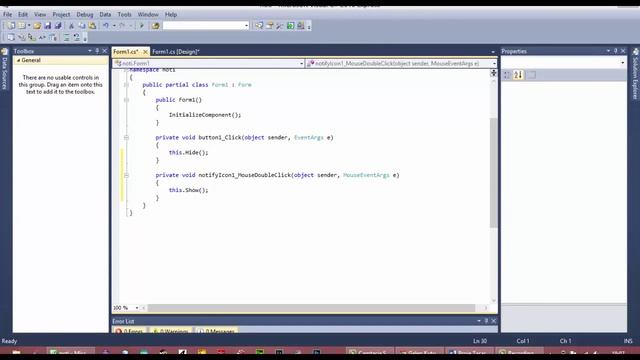Collapse the Form1() constructor outline
This screenshot has height=360, width=640.
[126, 100]
